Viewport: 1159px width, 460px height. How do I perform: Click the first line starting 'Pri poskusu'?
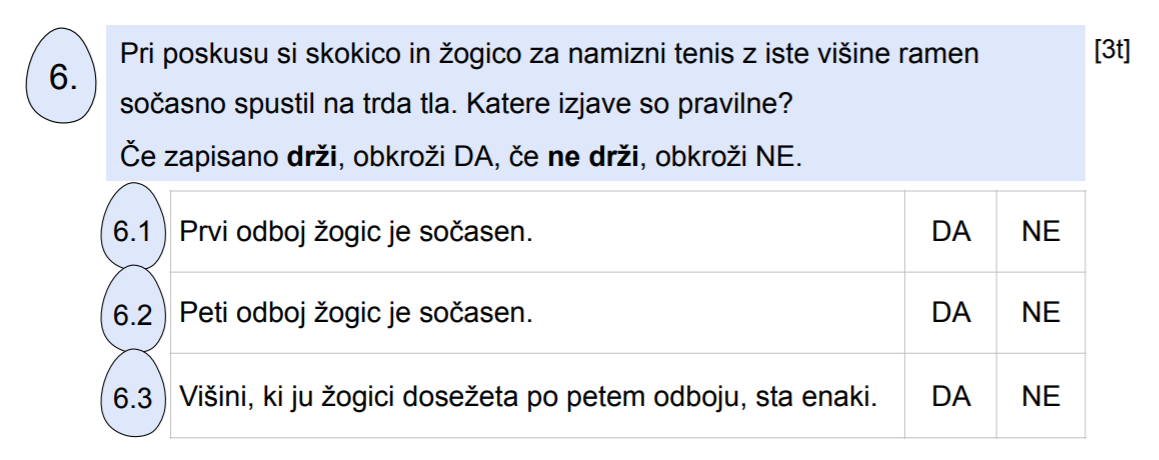click(x=549, y=54)
